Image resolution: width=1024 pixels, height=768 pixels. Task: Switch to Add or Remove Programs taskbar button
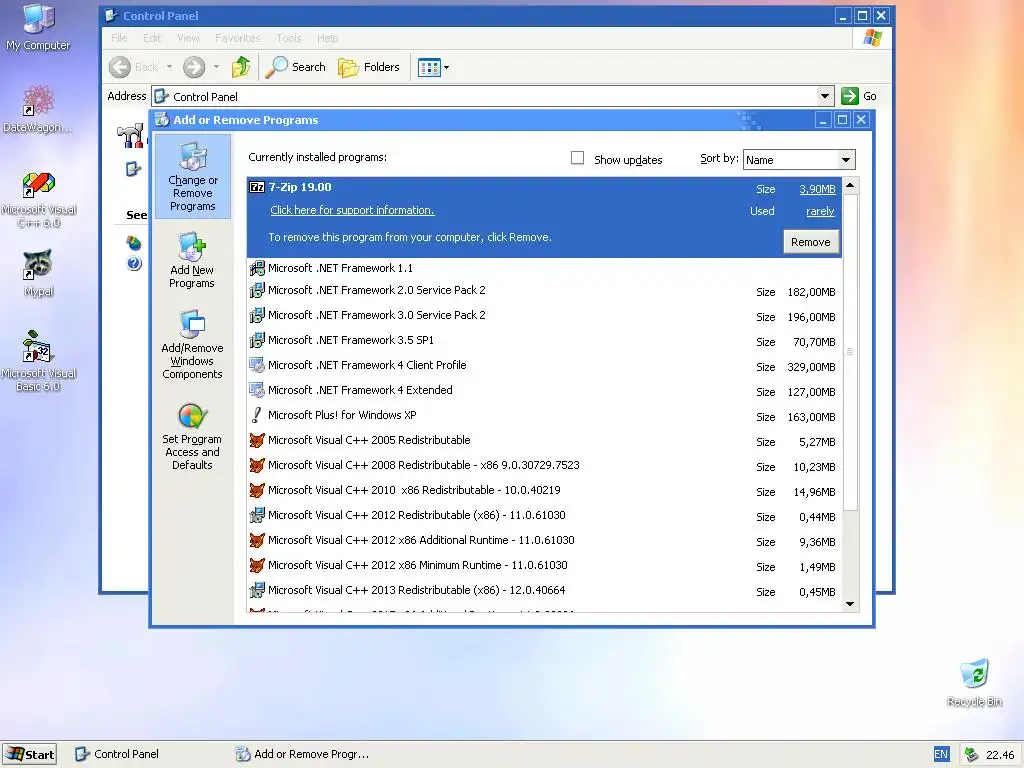point(302,754)
